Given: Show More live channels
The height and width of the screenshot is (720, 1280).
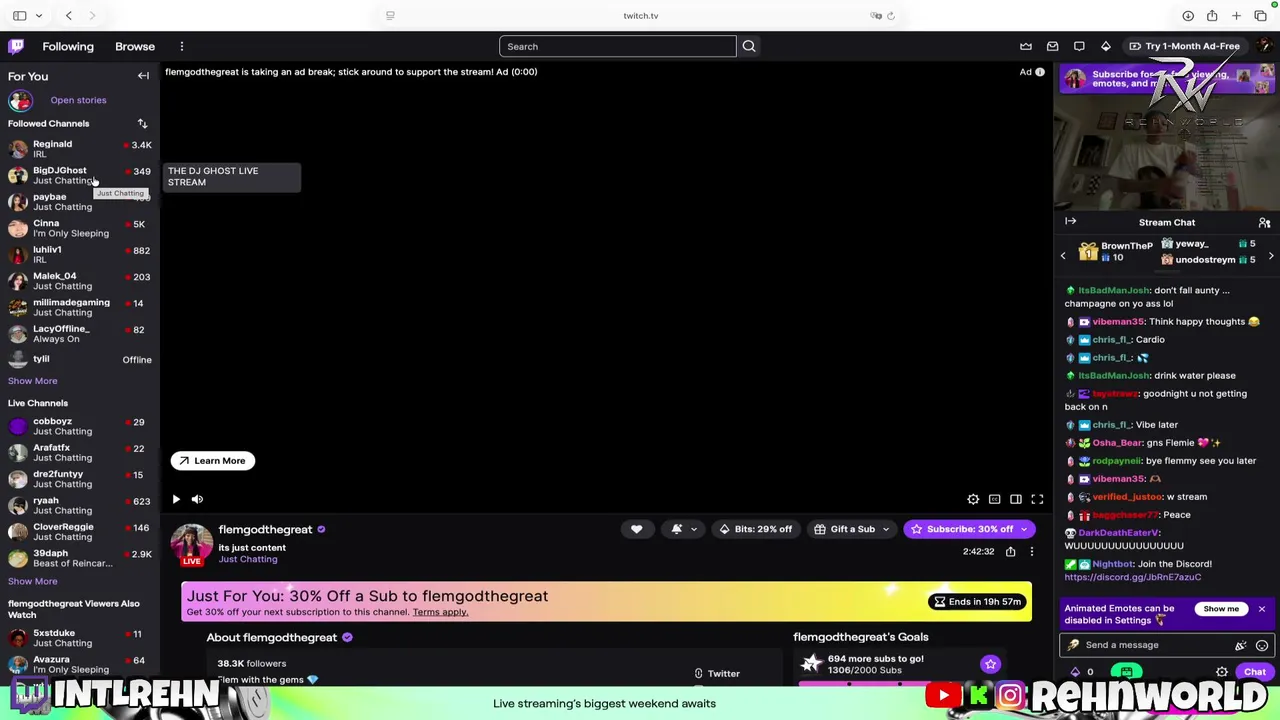Looking at the screenshot, I should [x=33, y=581].
